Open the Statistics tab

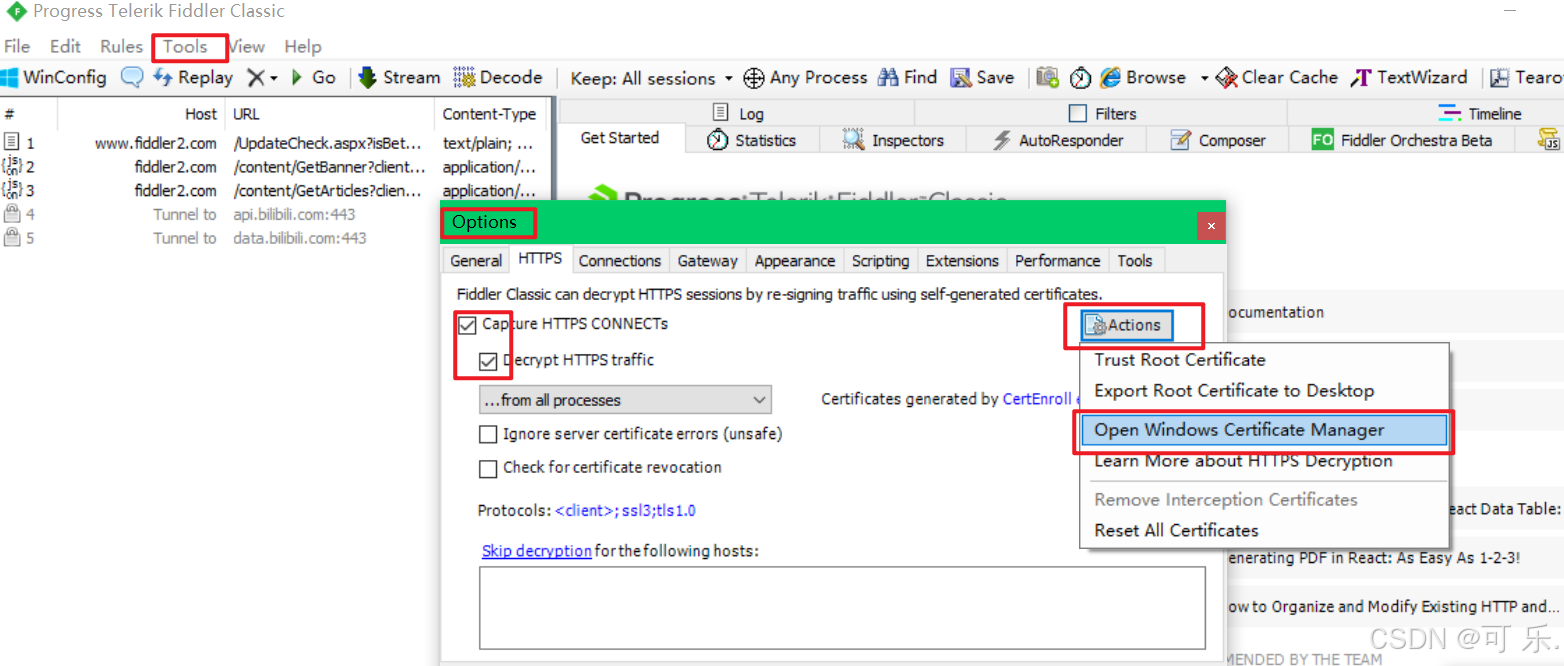pos(751,140)
